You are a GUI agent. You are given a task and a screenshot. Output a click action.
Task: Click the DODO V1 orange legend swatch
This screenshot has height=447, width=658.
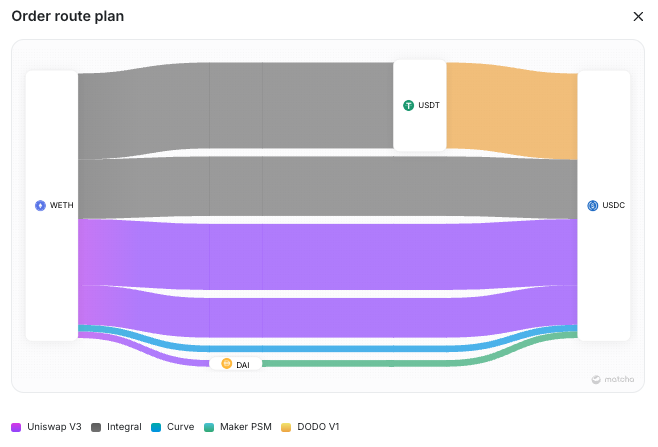click(287, 427)
